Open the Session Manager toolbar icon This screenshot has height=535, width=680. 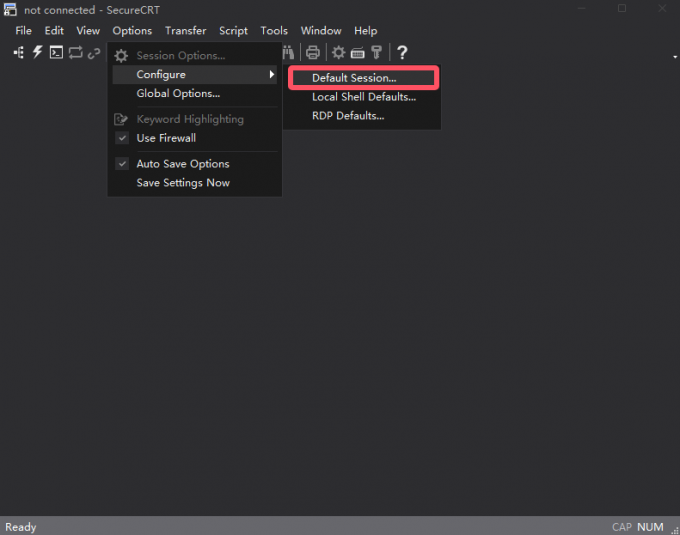coord(19,53)
